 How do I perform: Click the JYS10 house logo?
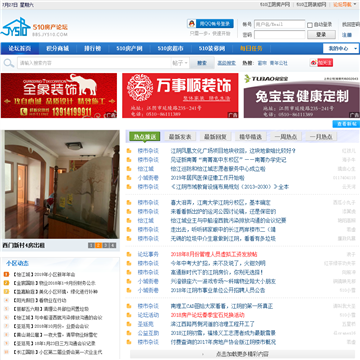point(16,27)
